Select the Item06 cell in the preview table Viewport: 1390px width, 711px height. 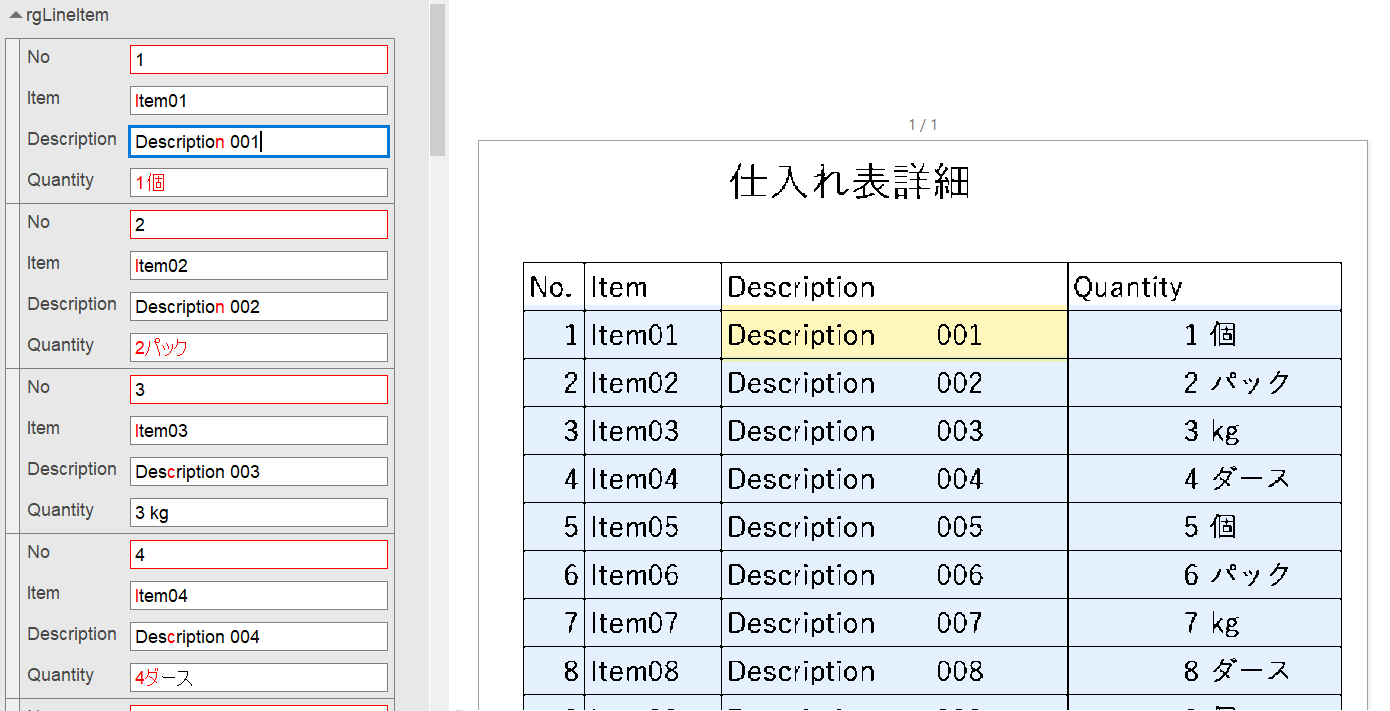(653, 575)
